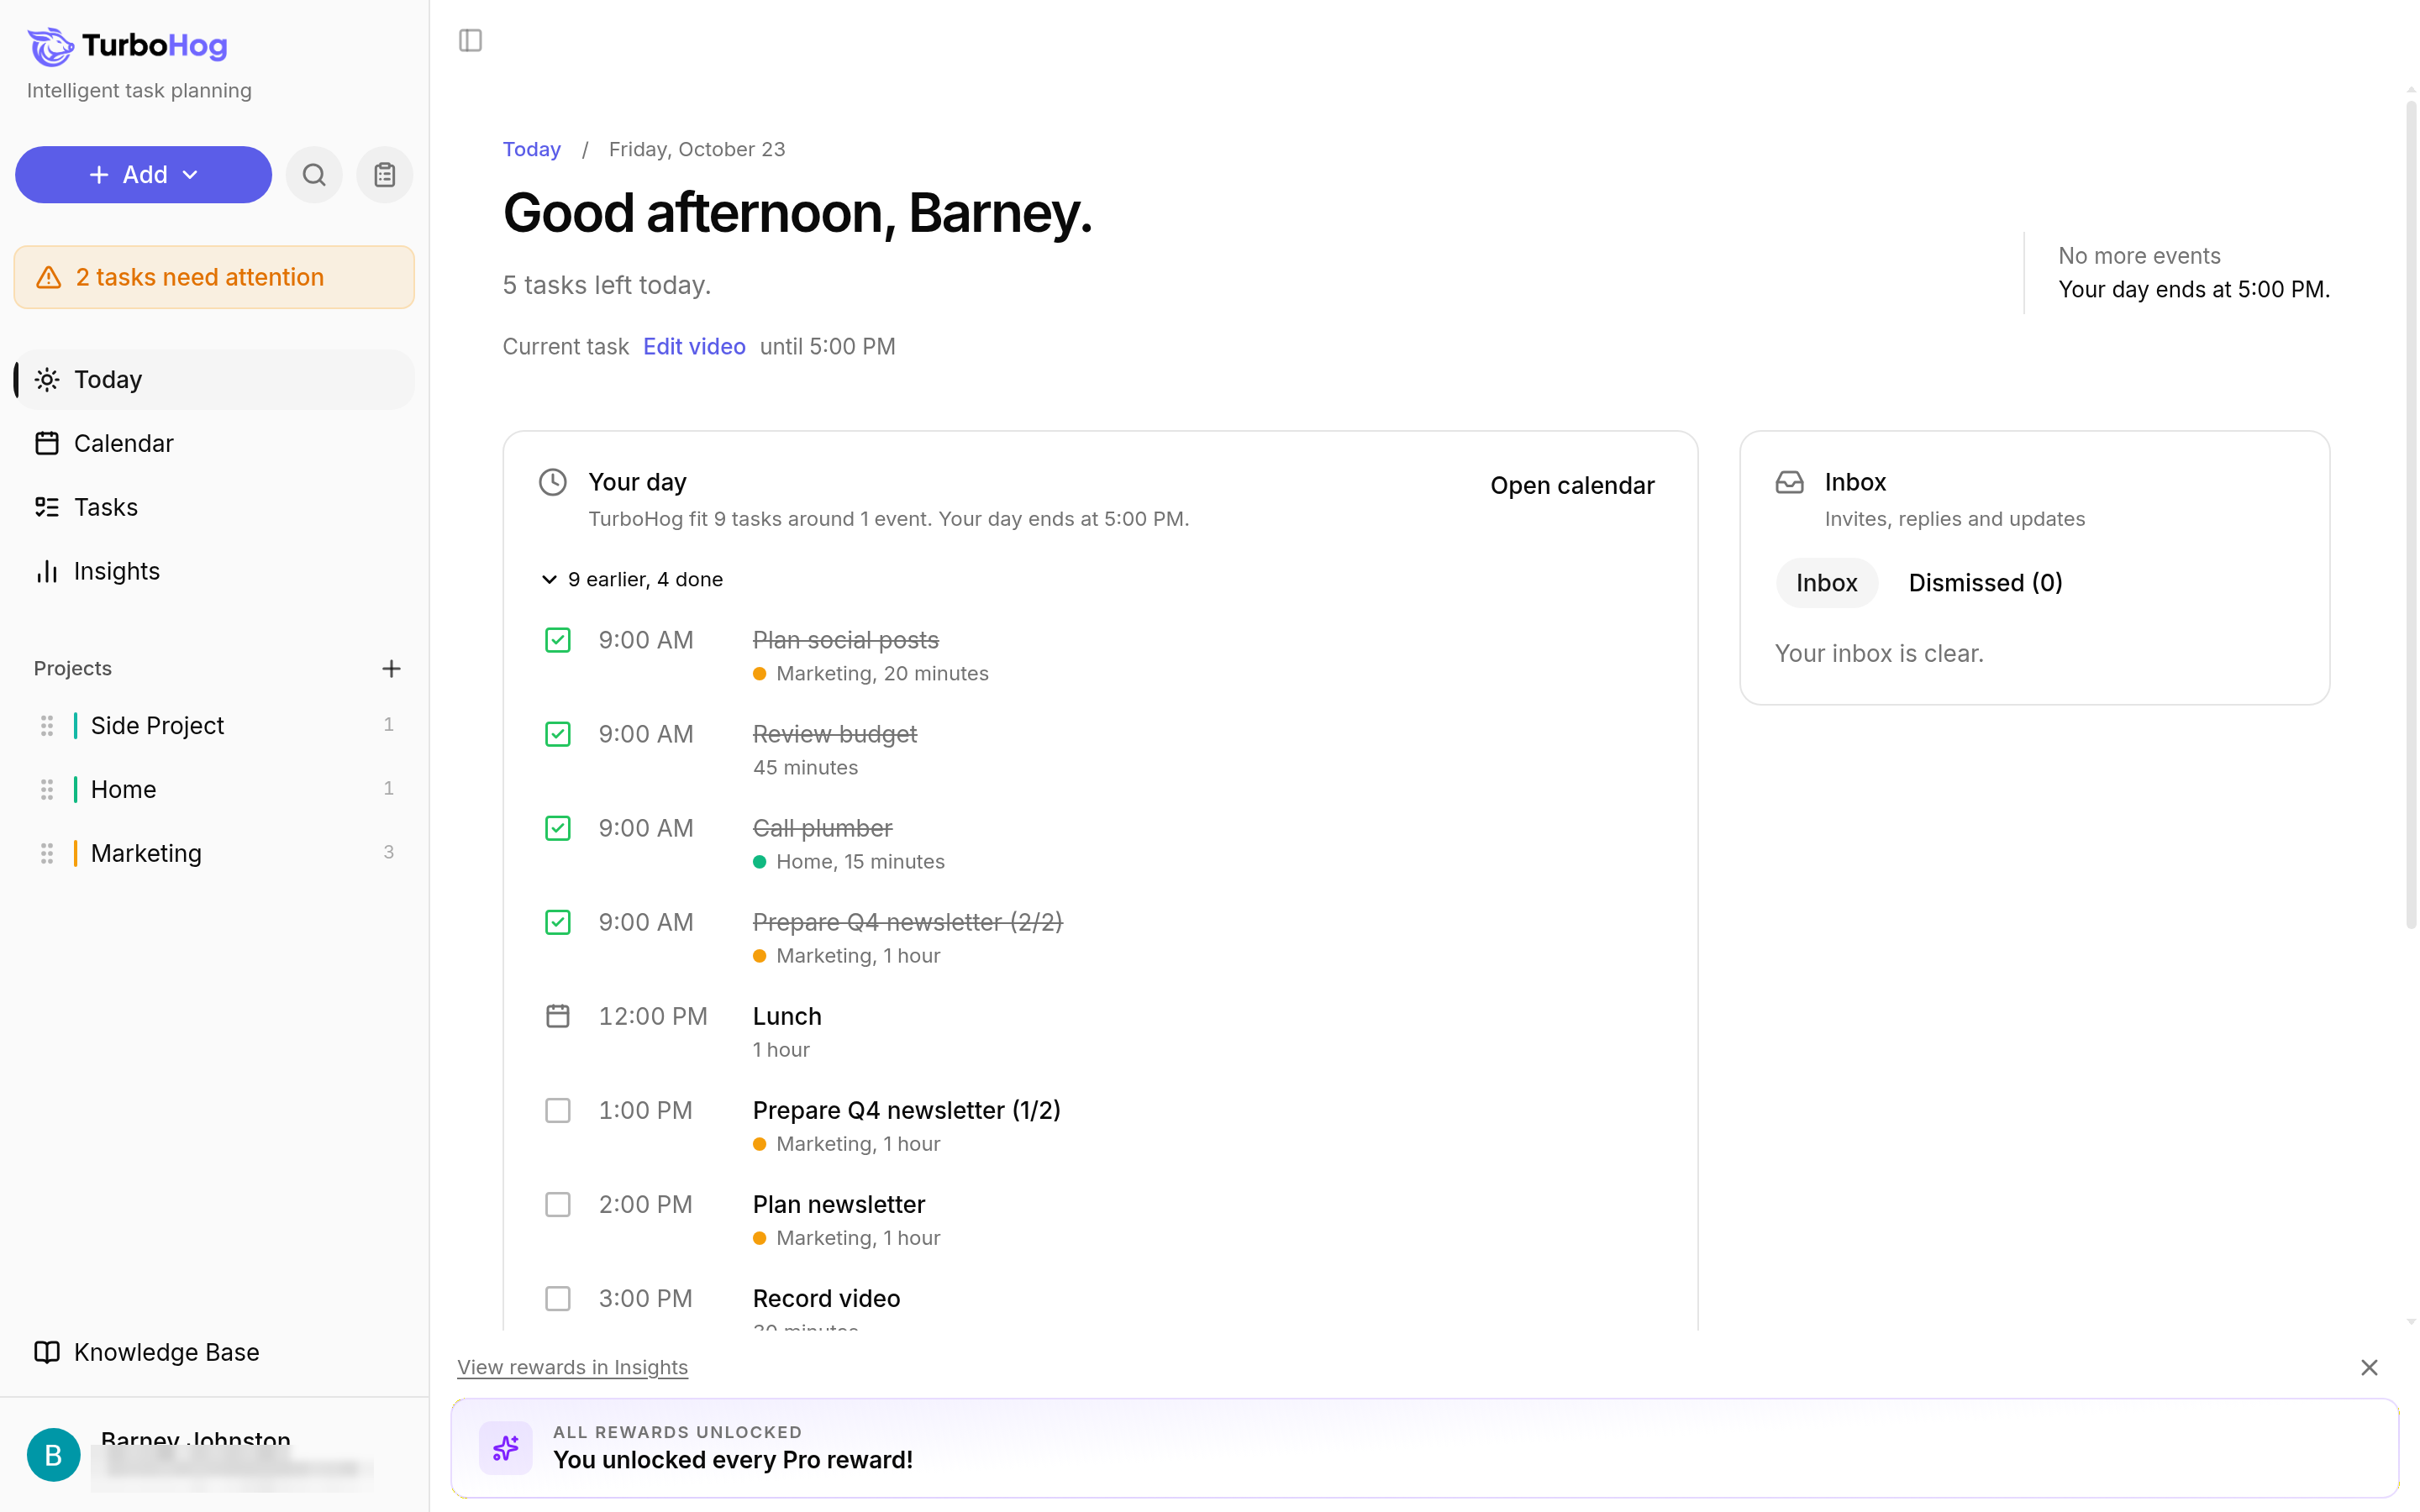Open the clipboard notes icon
The image size is (2420, 1512).
coord(385,175)
